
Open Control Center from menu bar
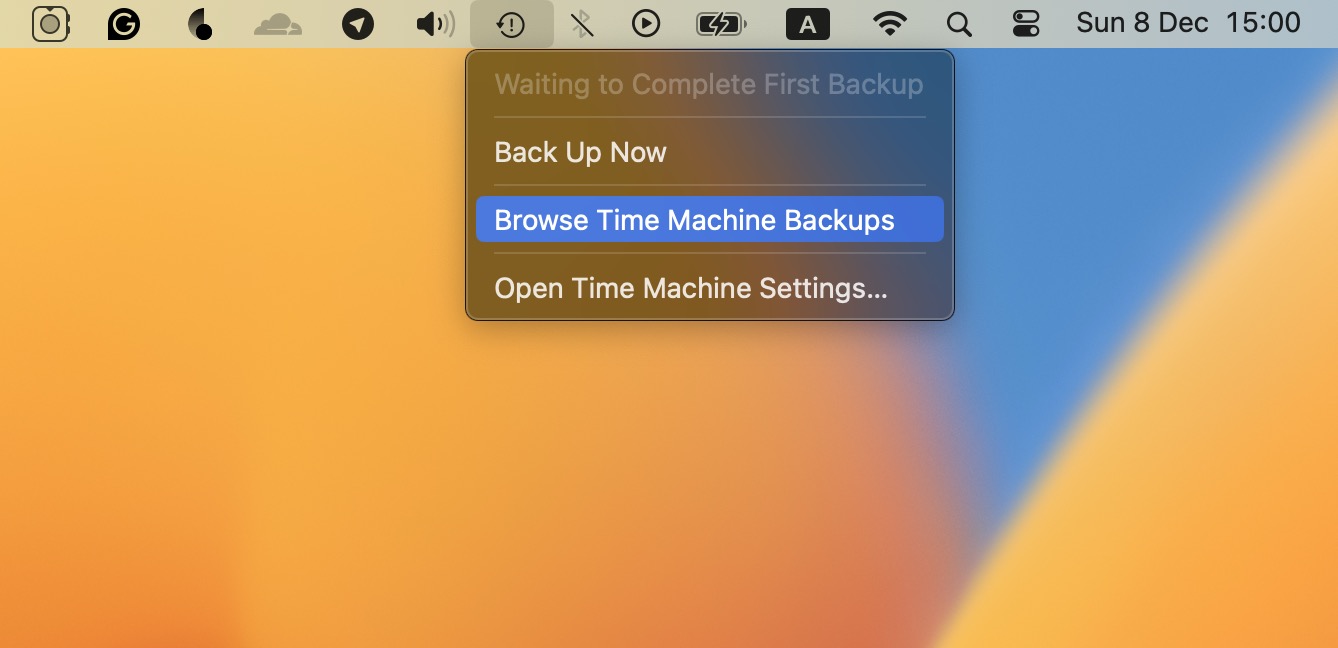pyautogui.click(x=1026, y=24)
